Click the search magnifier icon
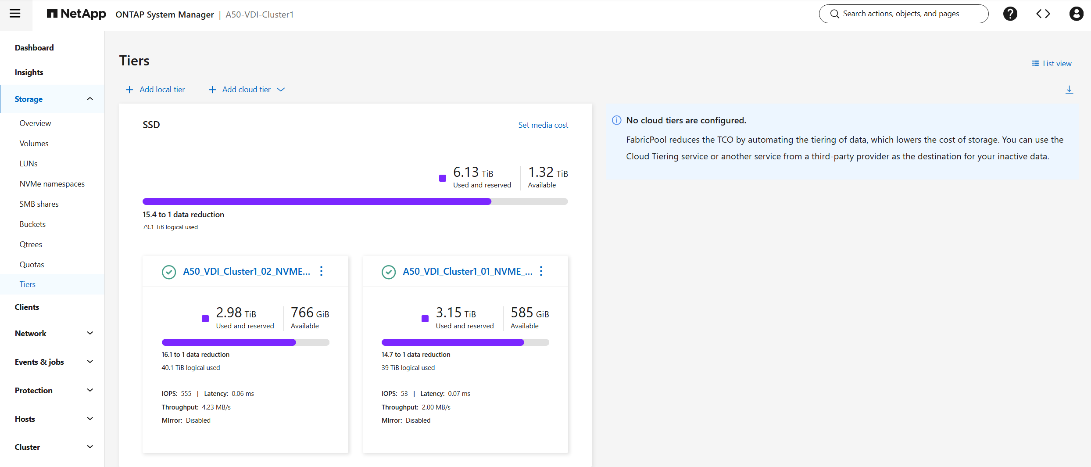Screen dimensions: 1091x467 tap(834, 14)
